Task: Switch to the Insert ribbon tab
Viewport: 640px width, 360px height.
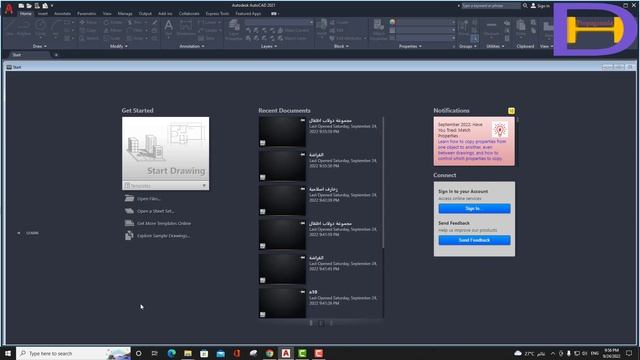Action: (x=43, y=13)
